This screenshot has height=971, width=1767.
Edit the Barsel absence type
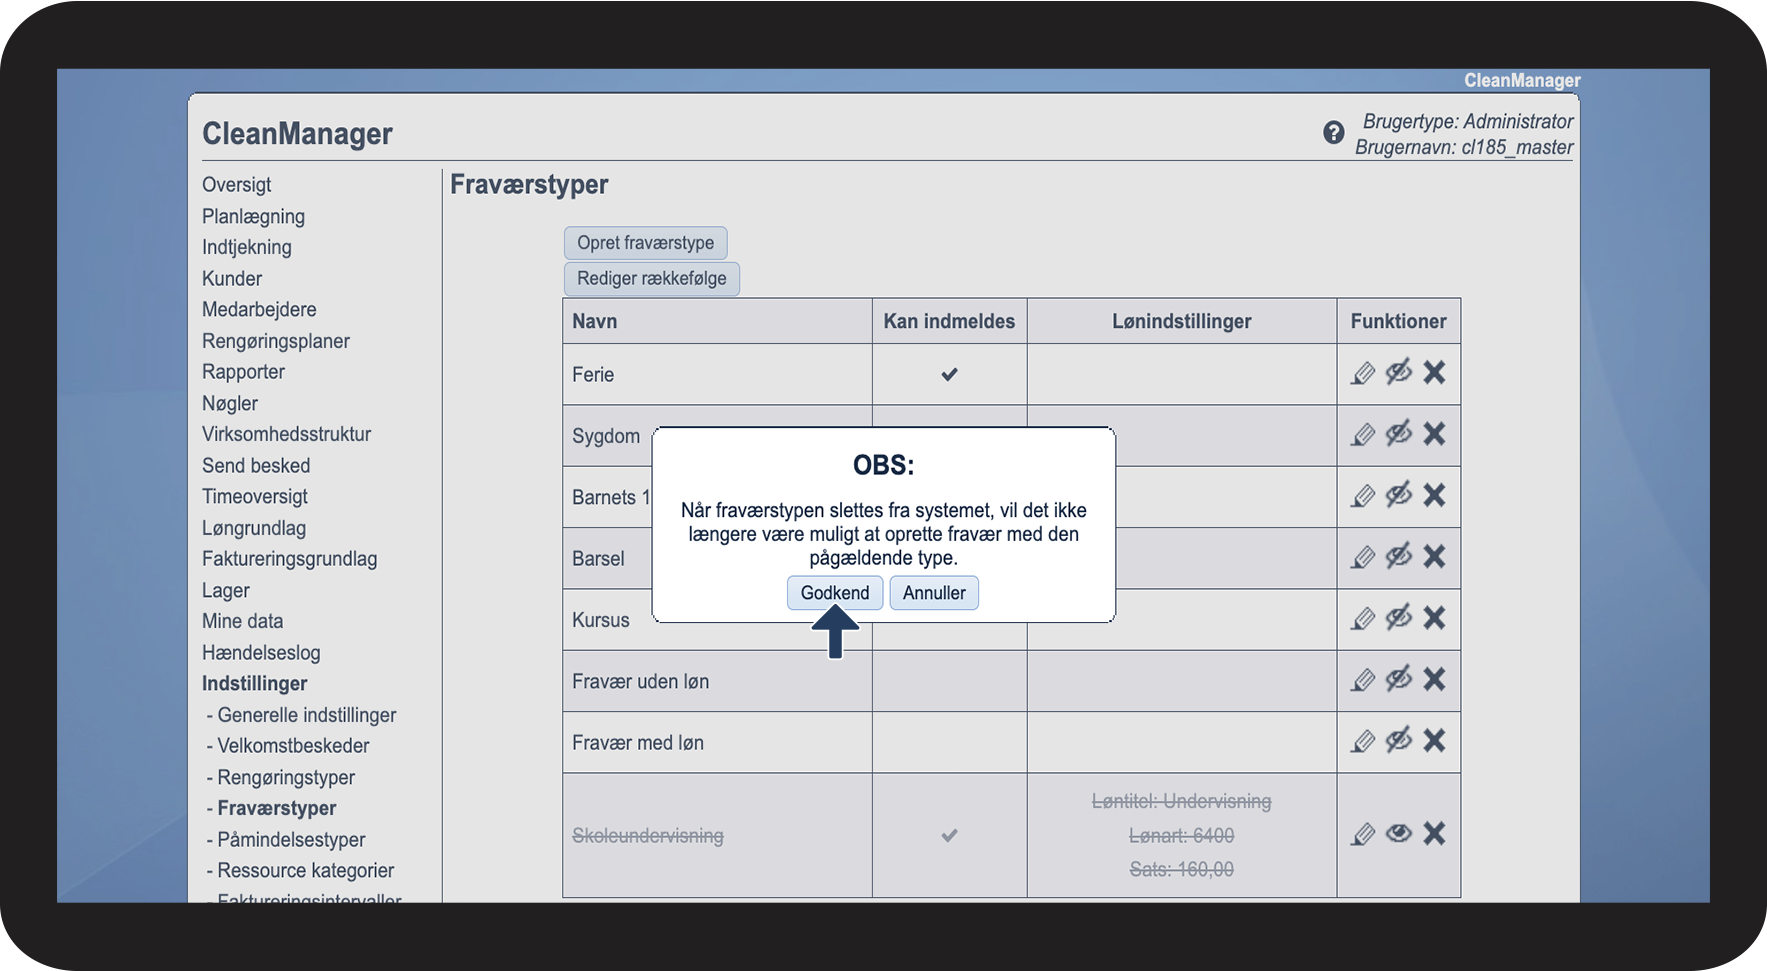(1363, 558)
